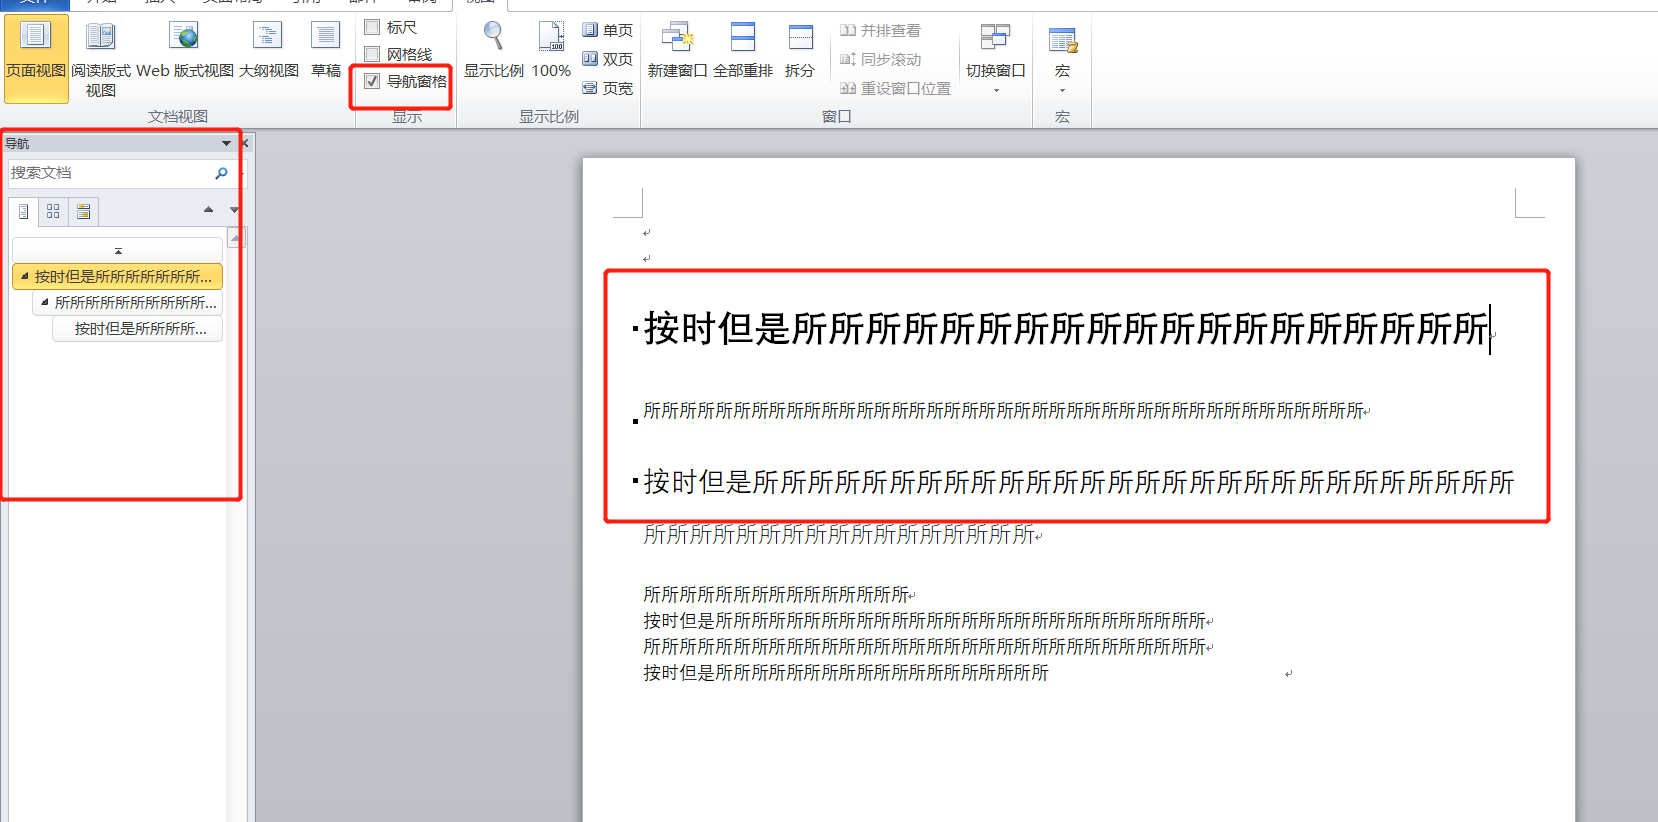Choose Page Width (页宽) zoom button

[607, 88]
